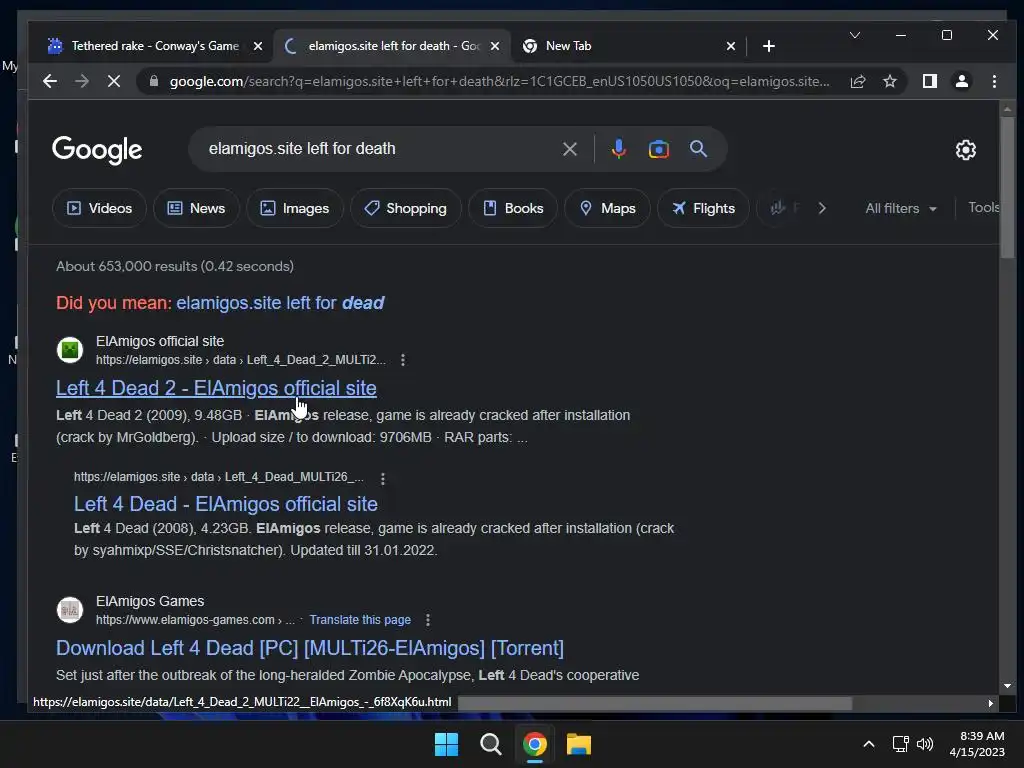Open Chrome's three-dot menu
Viewport: 1024px width, 768px height.
click(994, 81)
